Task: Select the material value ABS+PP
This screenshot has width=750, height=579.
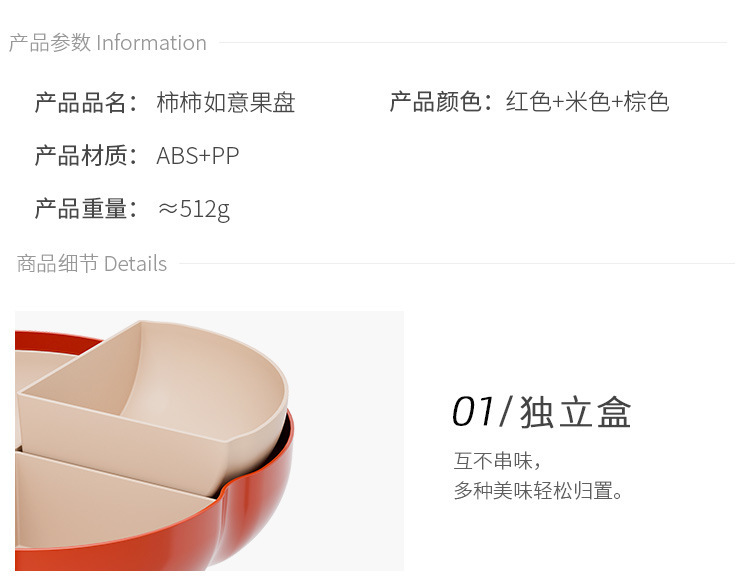Action: coord(198,156)
